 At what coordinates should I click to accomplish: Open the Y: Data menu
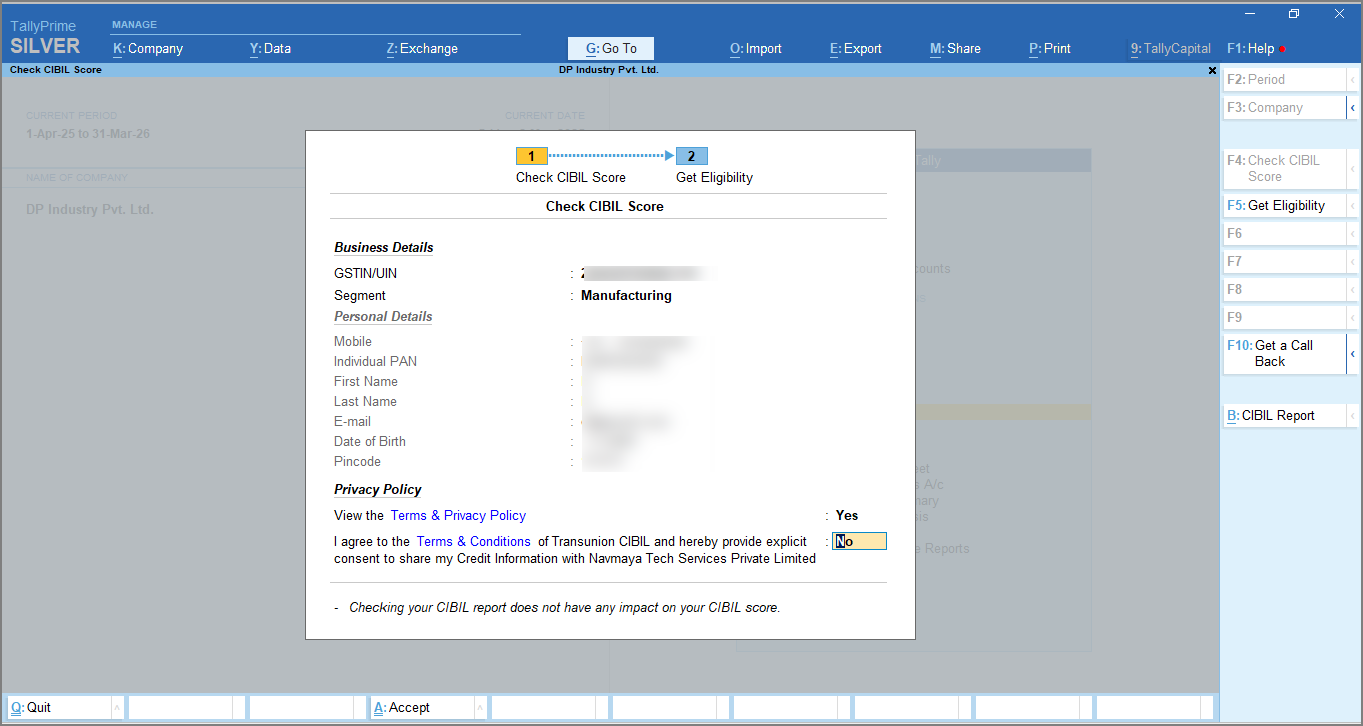click(x=270, y=48)
